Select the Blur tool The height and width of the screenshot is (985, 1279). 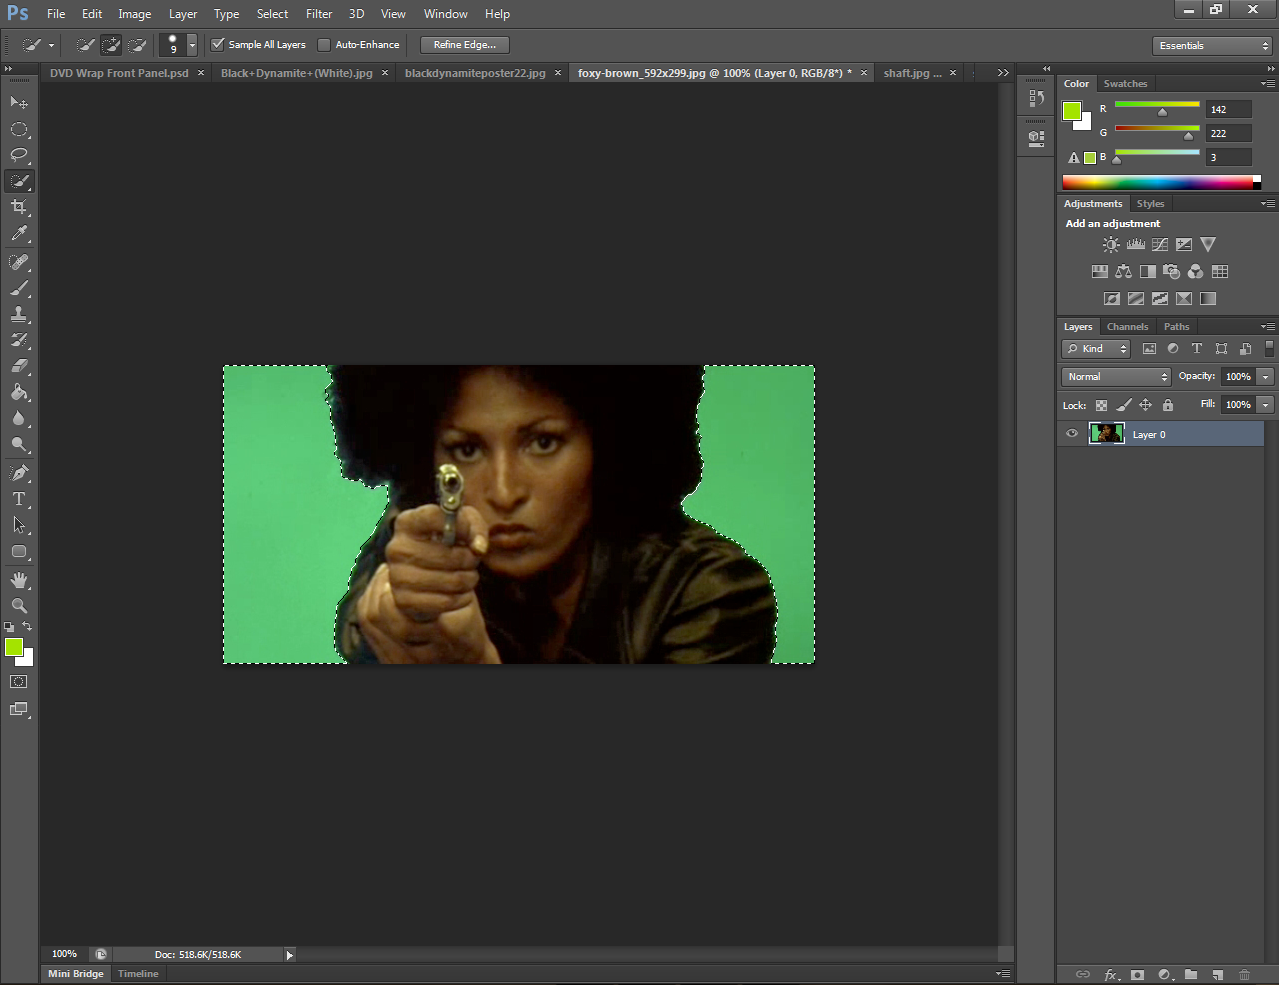point(19,418)
